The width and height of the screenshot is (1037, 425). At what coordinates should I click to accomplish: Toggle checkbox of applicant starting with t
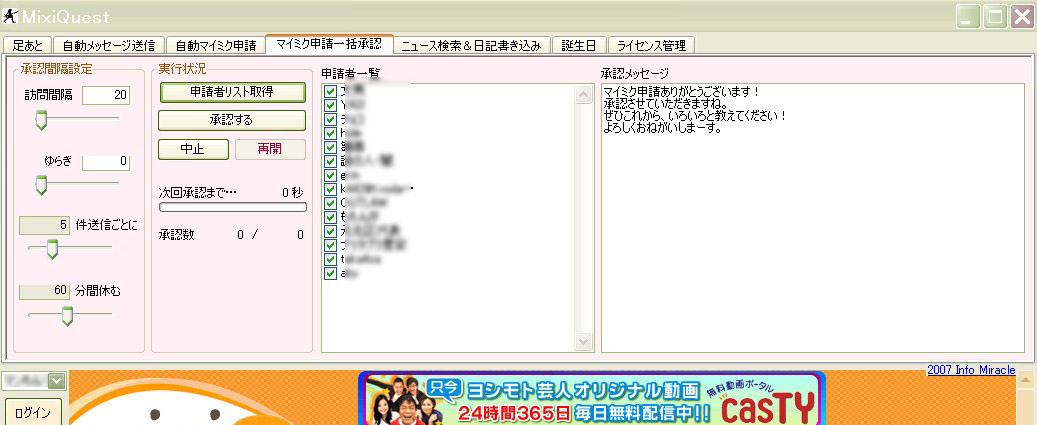click(331, 259)
